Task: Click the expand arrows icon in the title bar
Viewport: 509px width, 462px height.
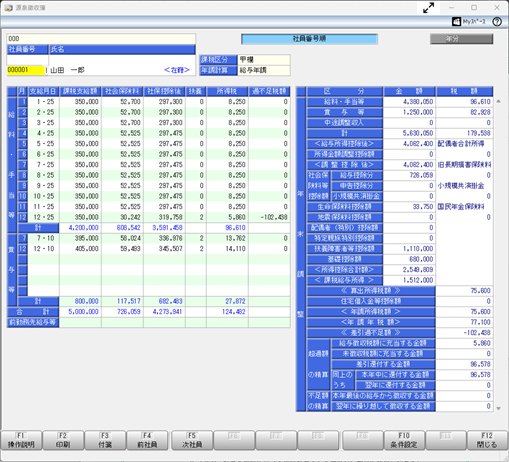Action: 428,8
